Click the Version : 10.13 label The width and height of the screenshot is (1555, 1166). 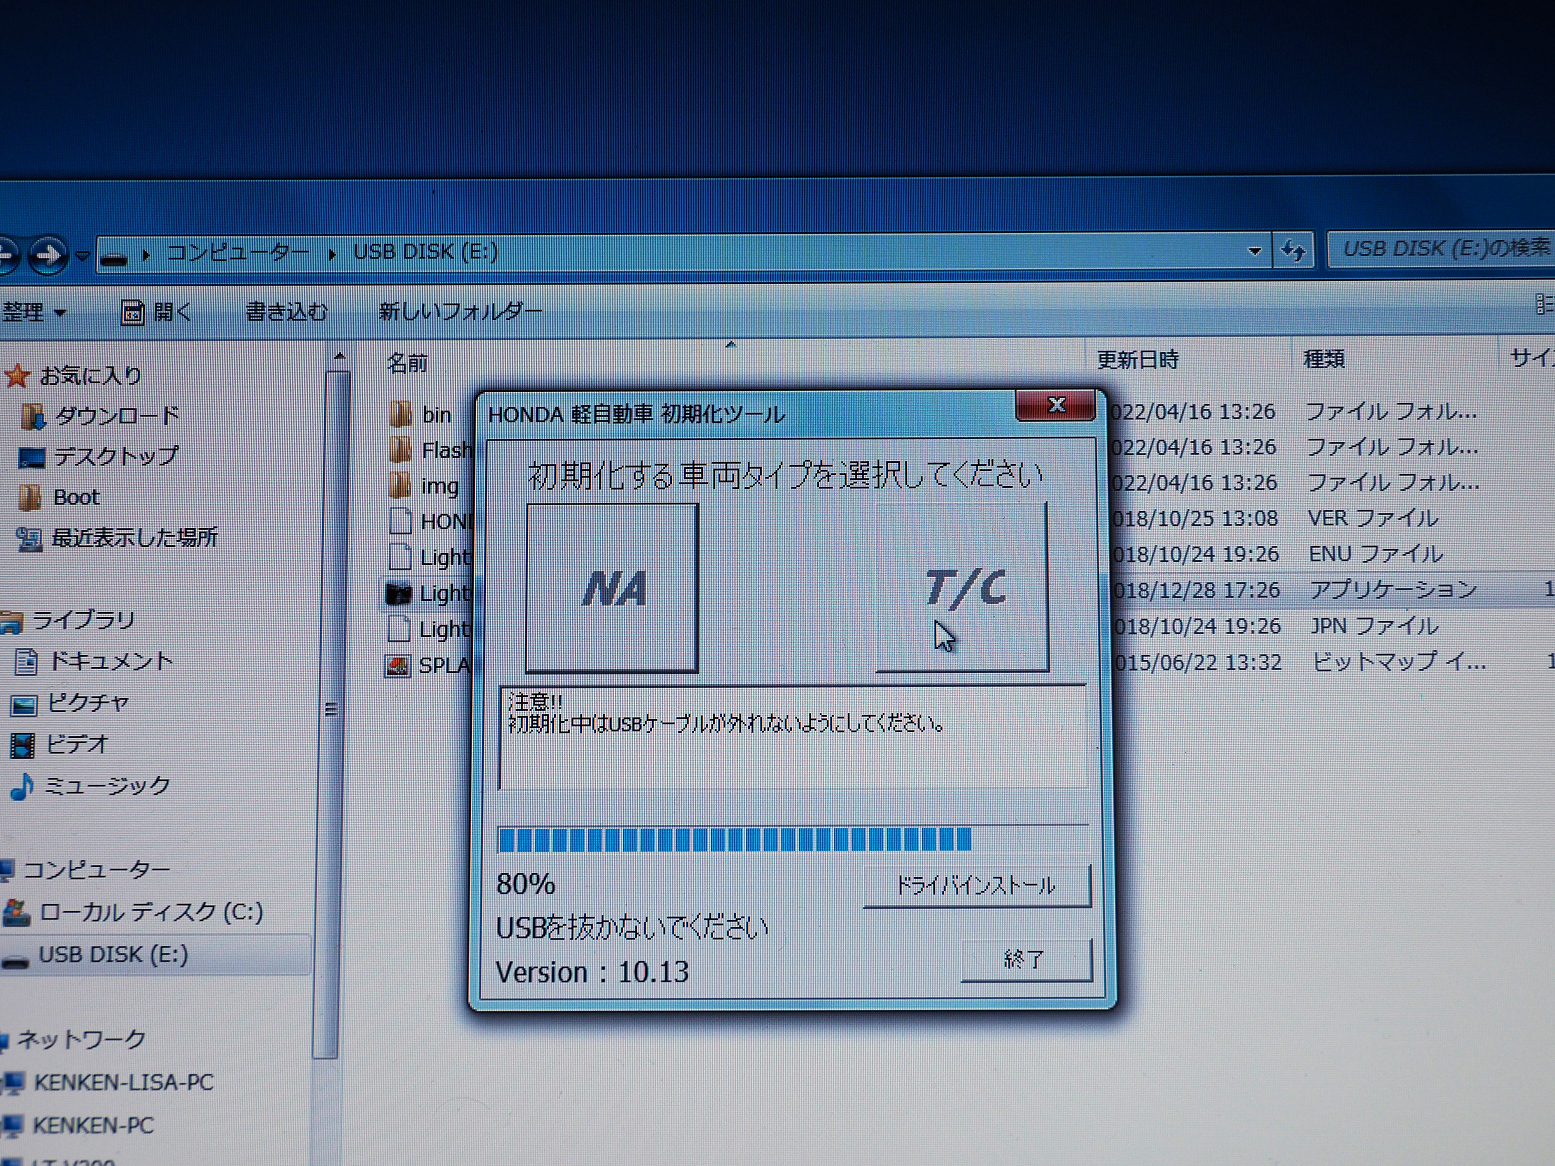tap(592, 973)
